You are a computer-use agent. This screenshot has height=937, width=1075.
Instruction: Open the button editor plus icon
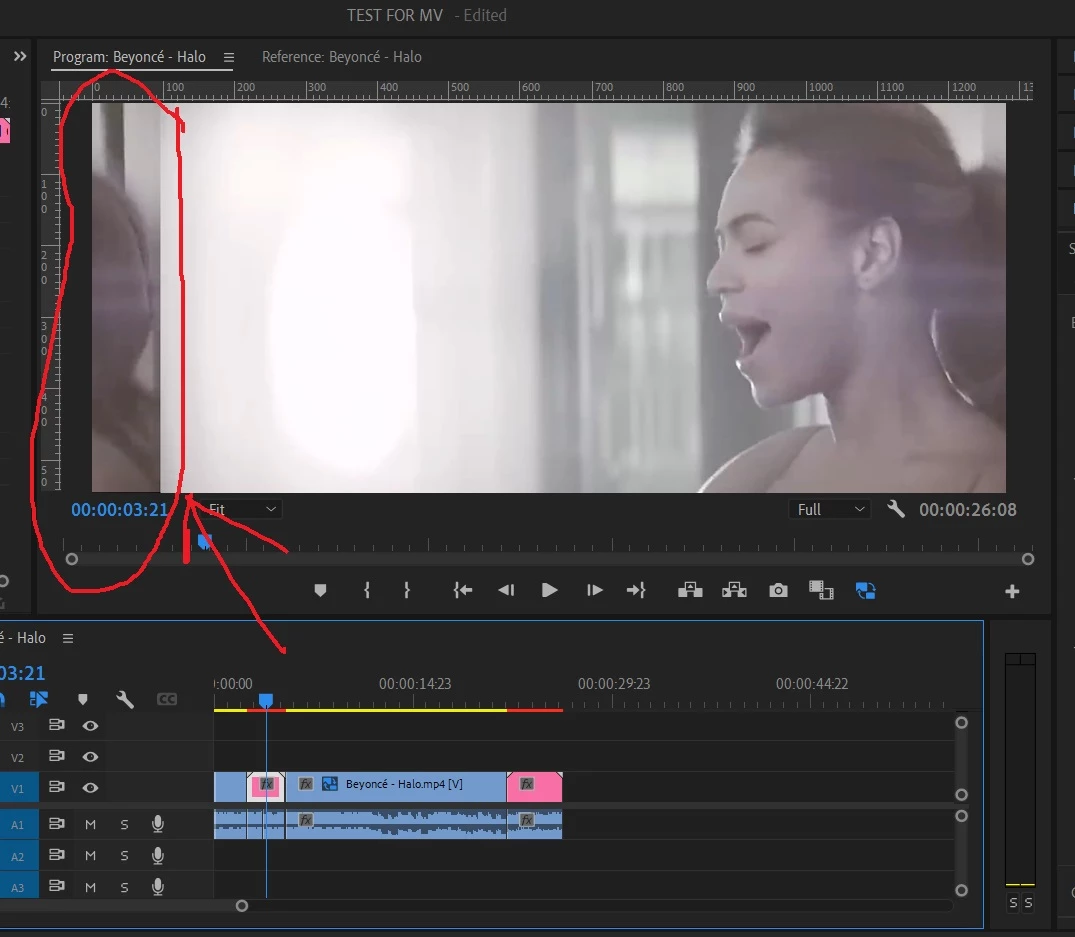pyautogui.click(x=1012, y=591)
